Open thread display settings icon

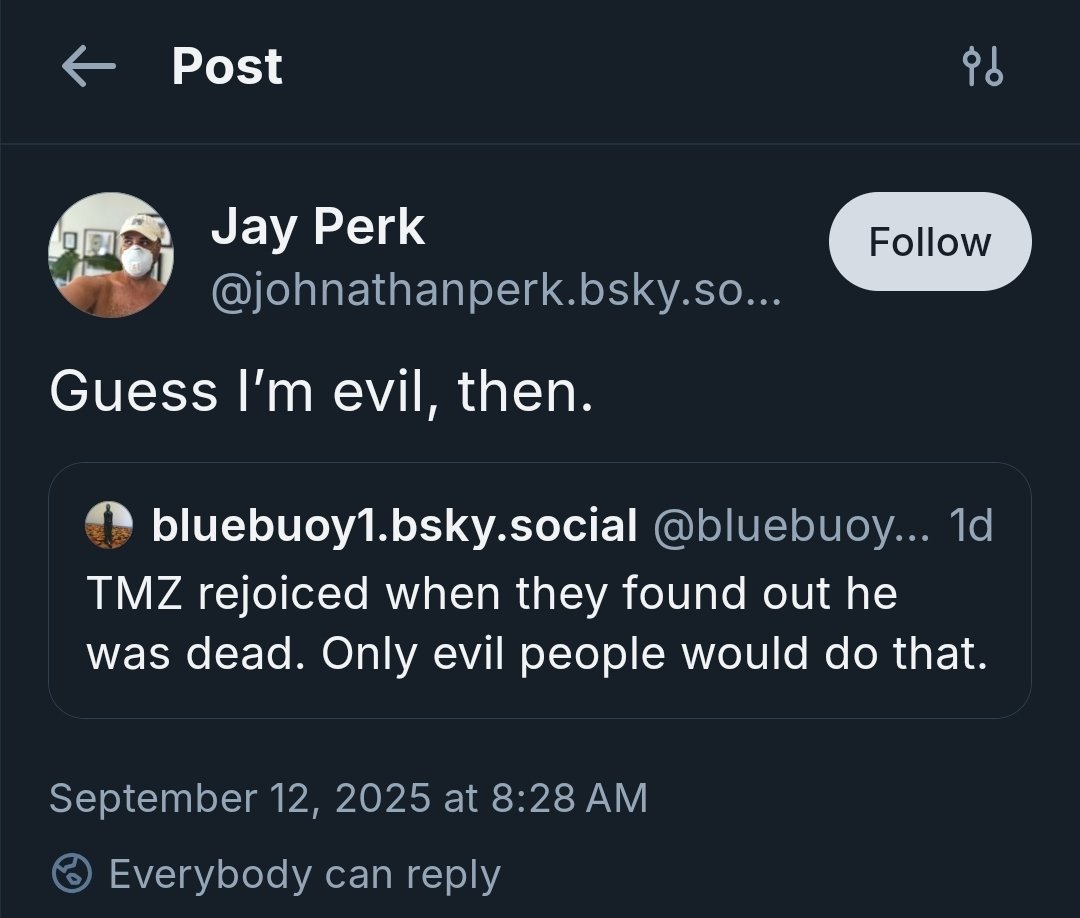[981, 68]
